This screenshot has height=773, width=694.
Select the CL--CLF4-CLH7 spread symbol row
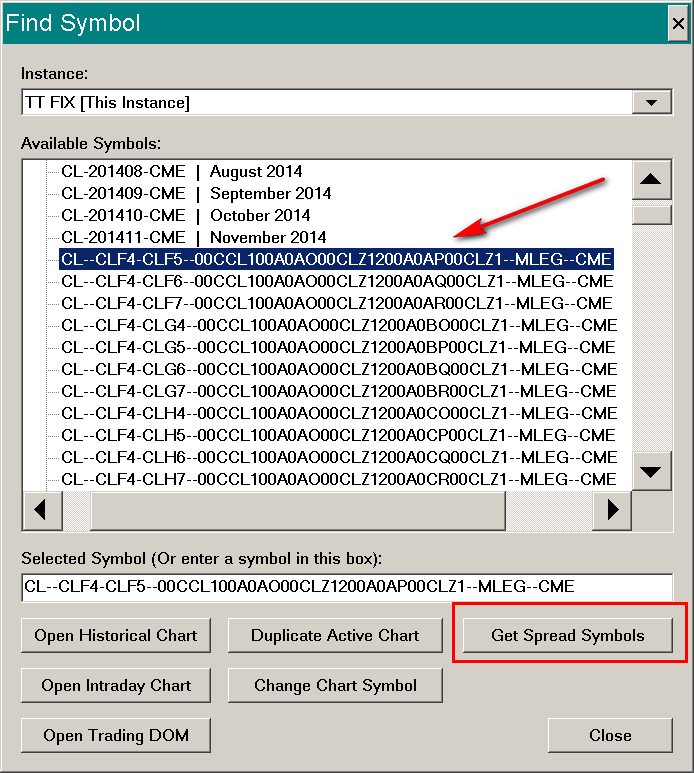point(339,479)
